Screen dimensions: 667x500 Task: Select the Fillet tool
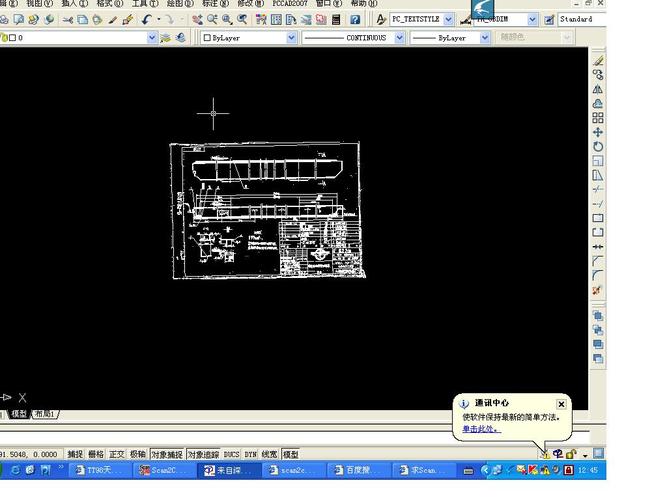[x=598, y=275]
